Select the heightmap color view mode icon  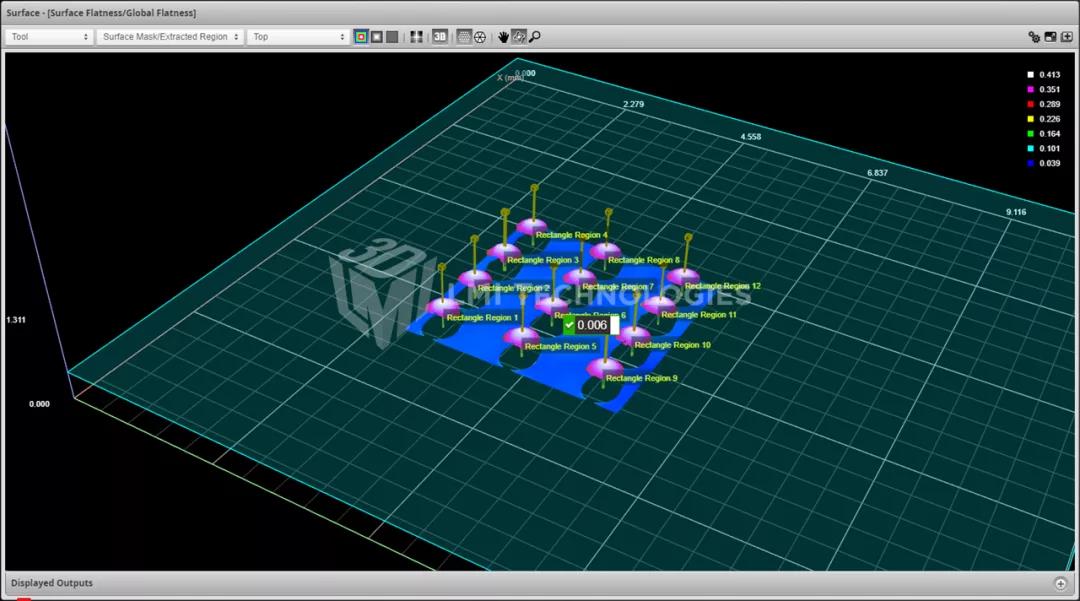coord(361,36)
